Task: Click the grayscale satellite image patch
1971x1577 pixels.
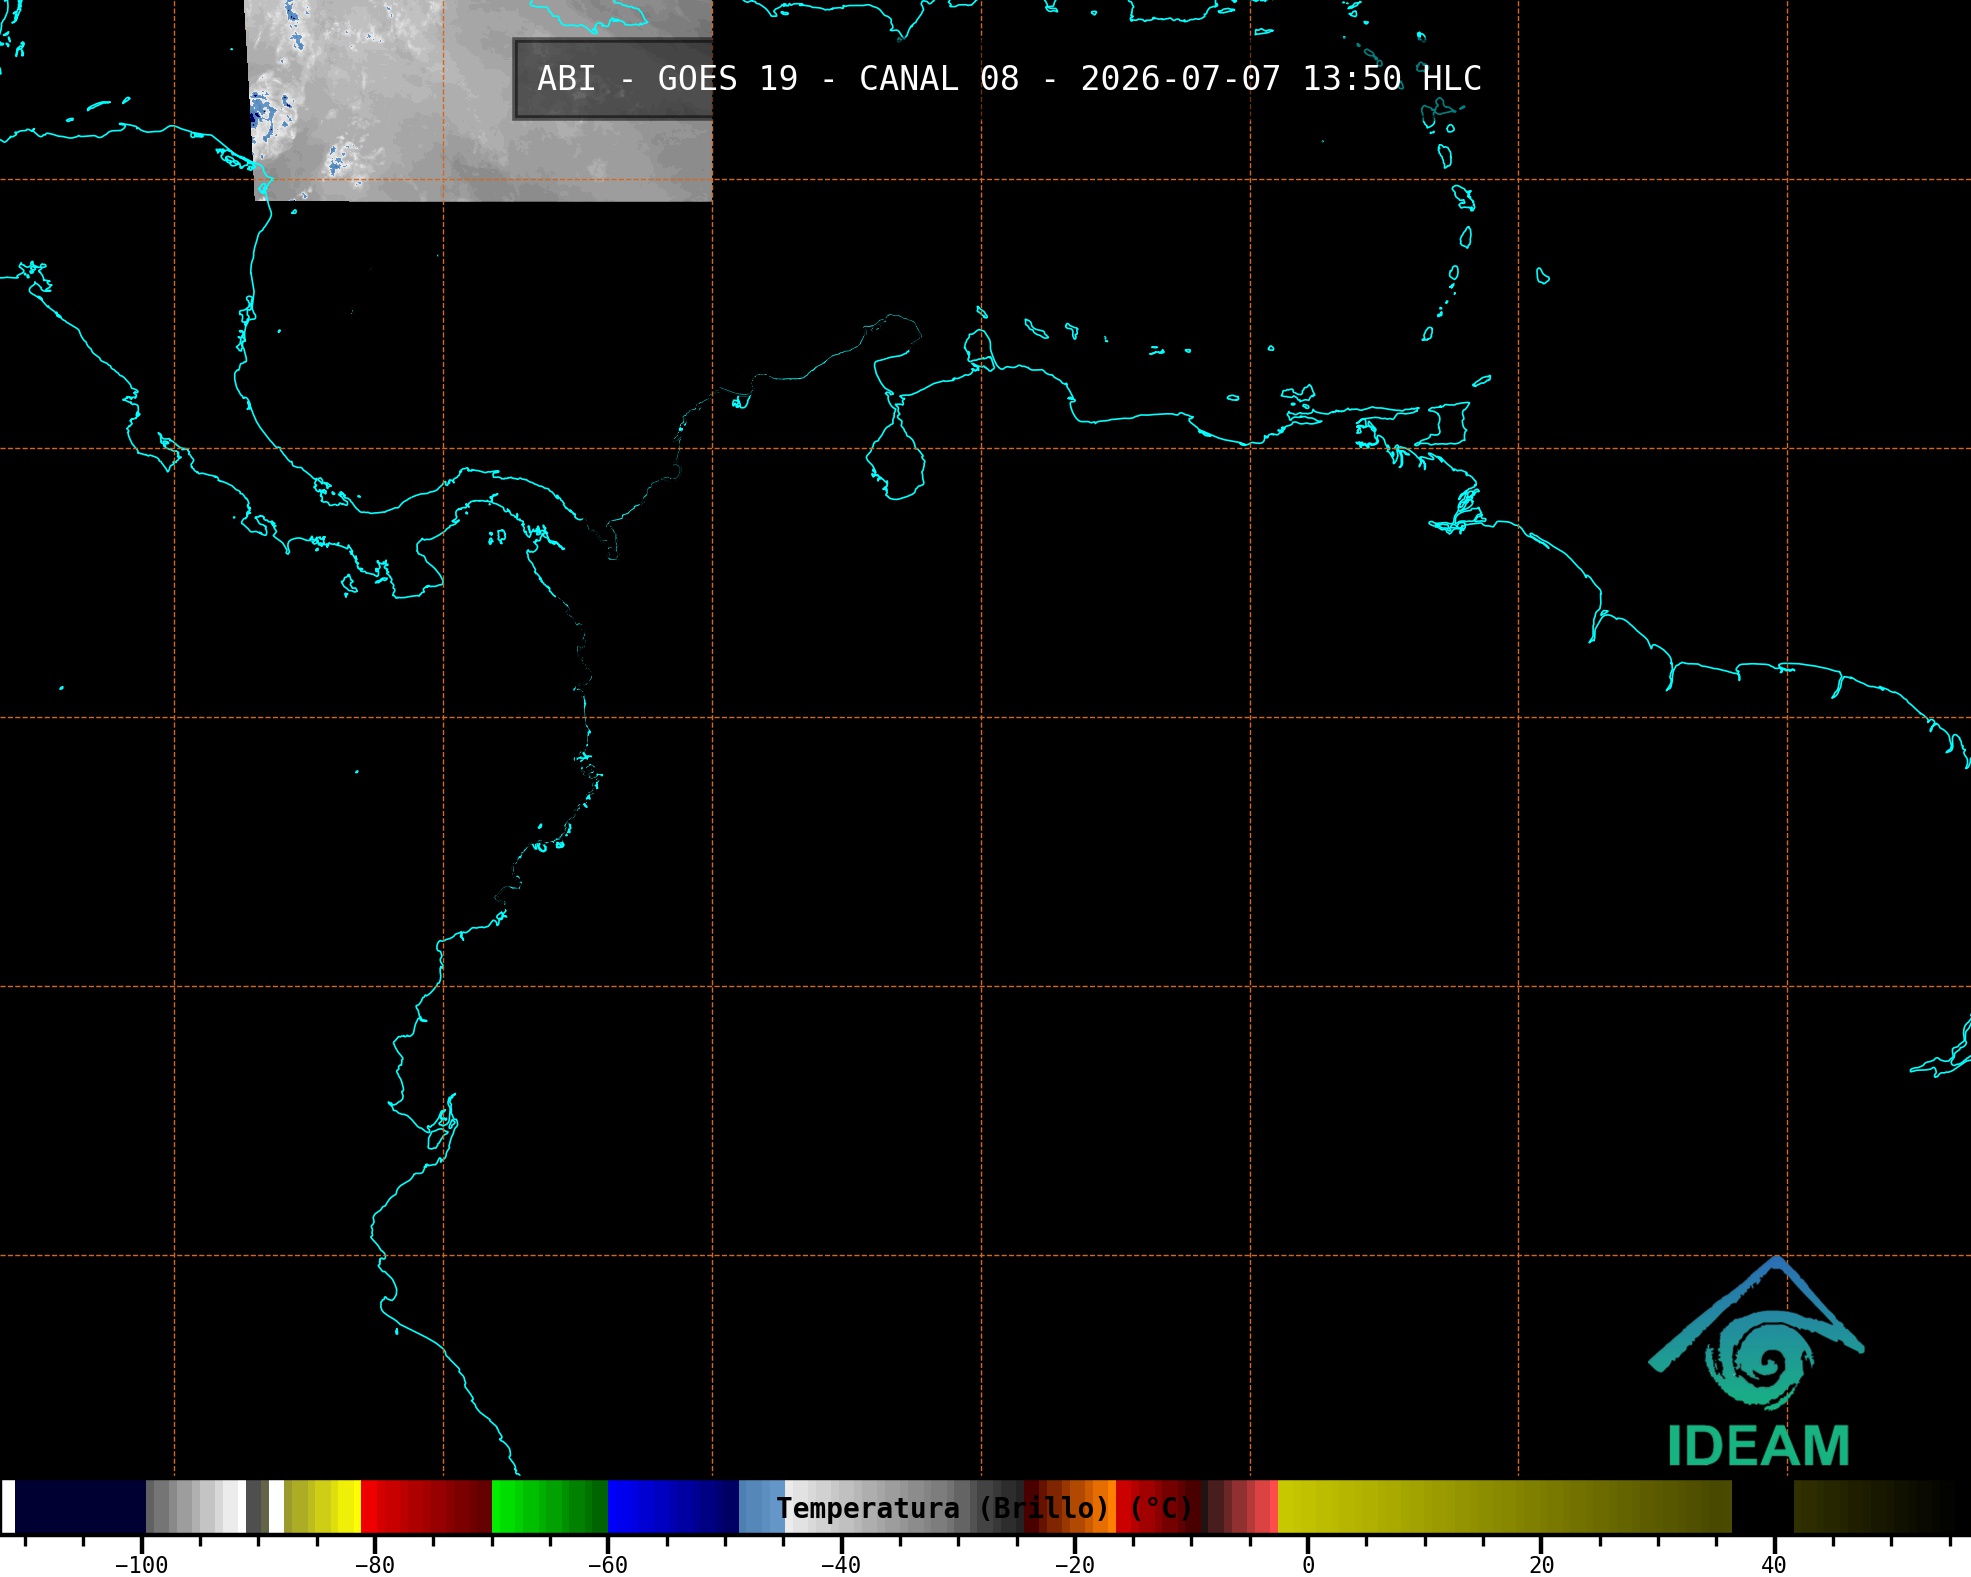Action: (480, 100)
